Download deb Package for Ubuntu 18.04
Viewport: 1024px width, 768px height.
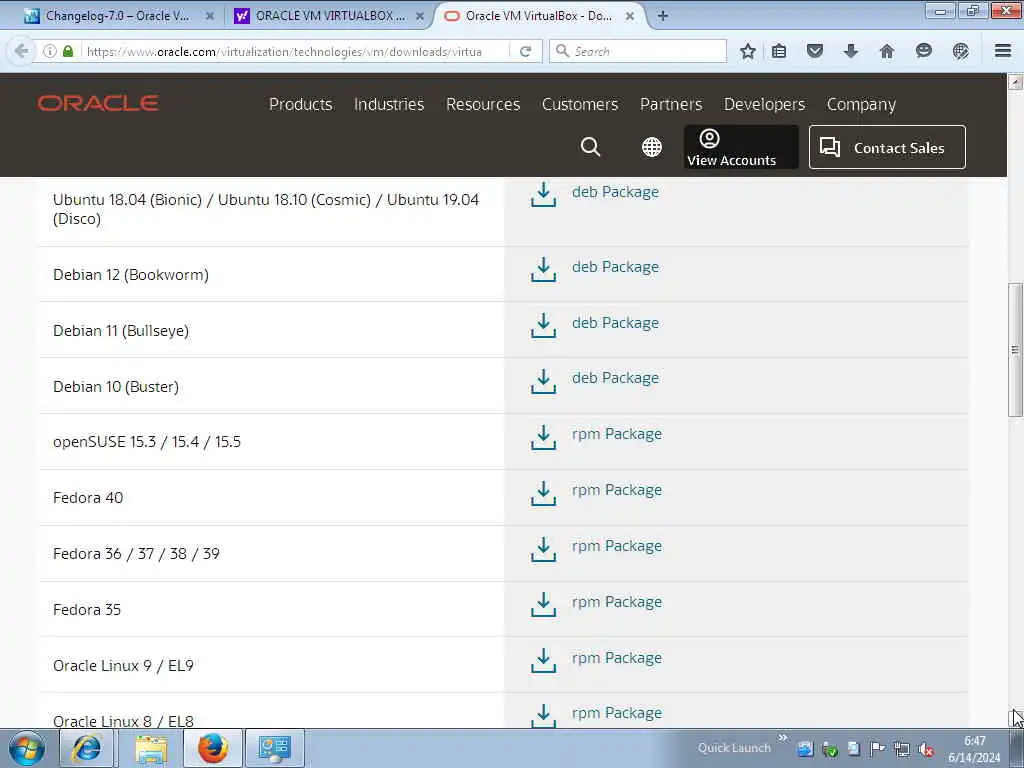(x=615, y=192)
